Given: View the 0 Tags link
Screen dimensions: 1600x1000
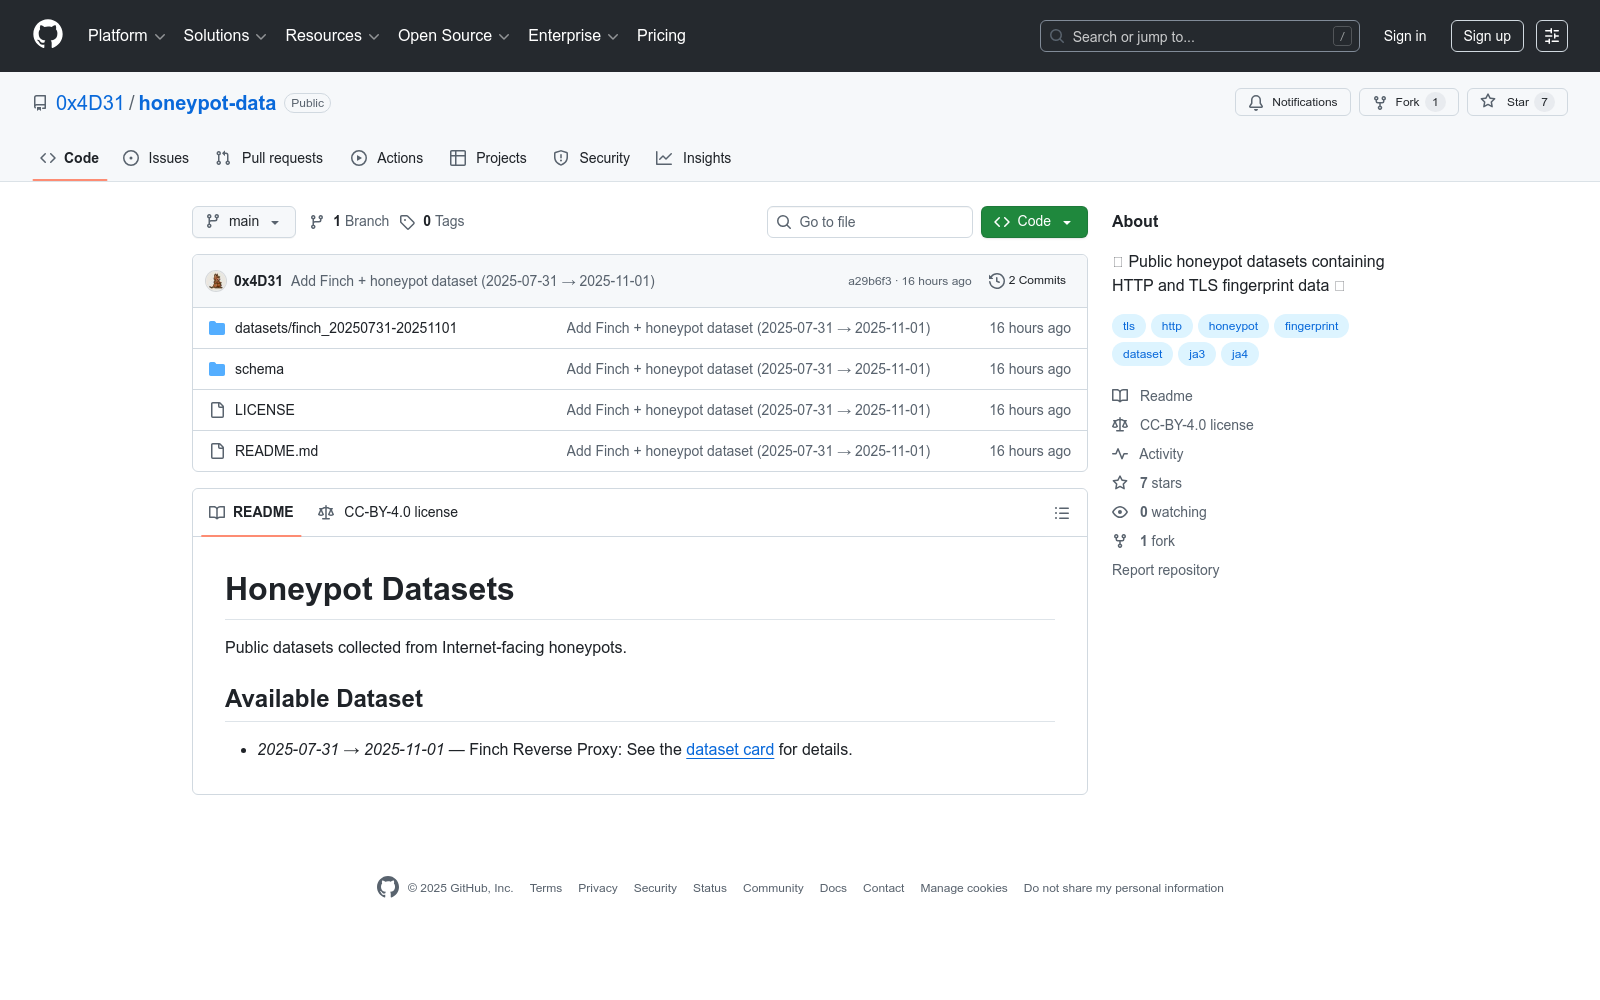Looking at the screenshot, I should (x=432, y=222).
